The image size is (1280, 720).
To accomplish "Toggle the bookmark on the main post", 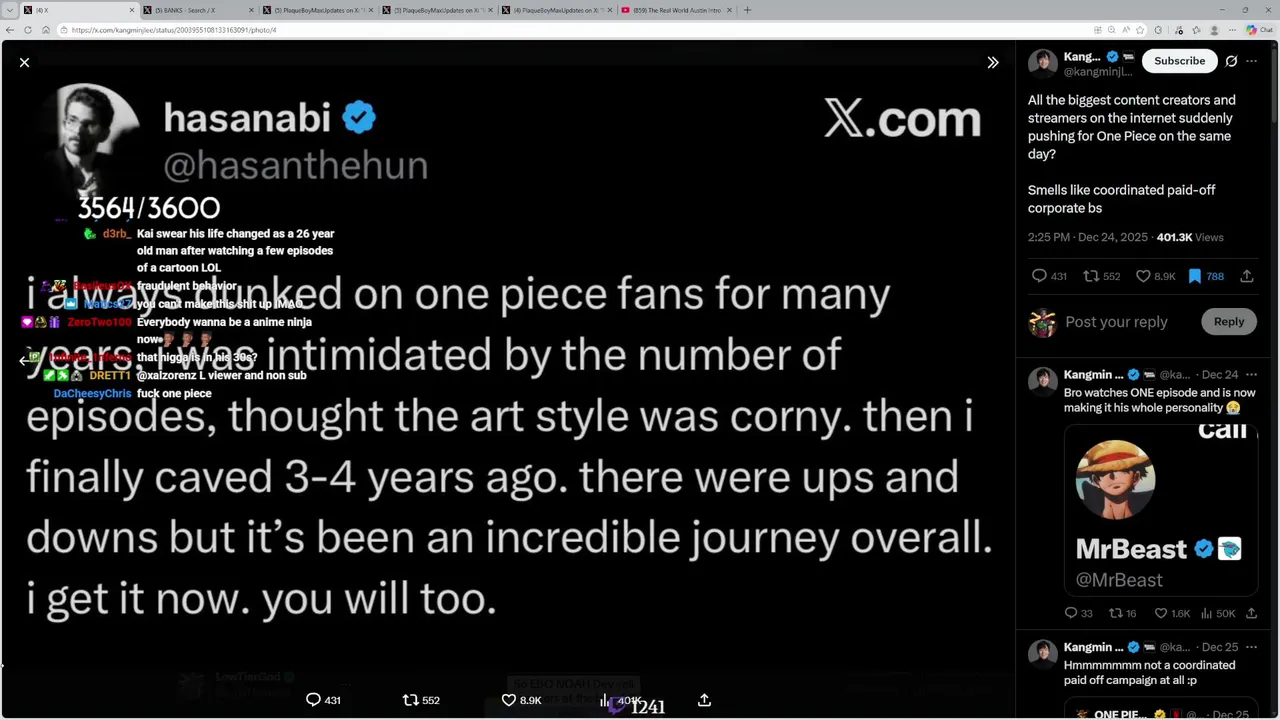I will (1194, 276).
